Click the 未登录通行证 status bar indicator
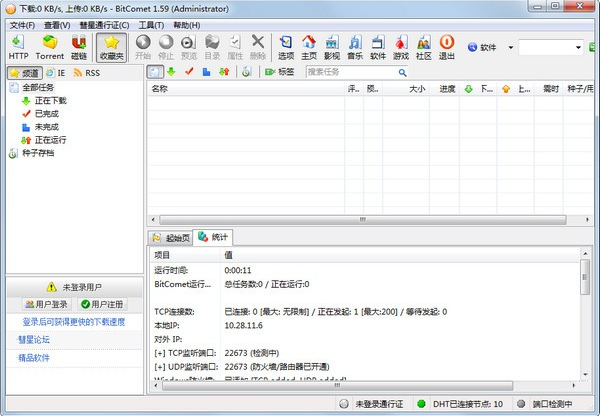 click(x=371, y=404)
